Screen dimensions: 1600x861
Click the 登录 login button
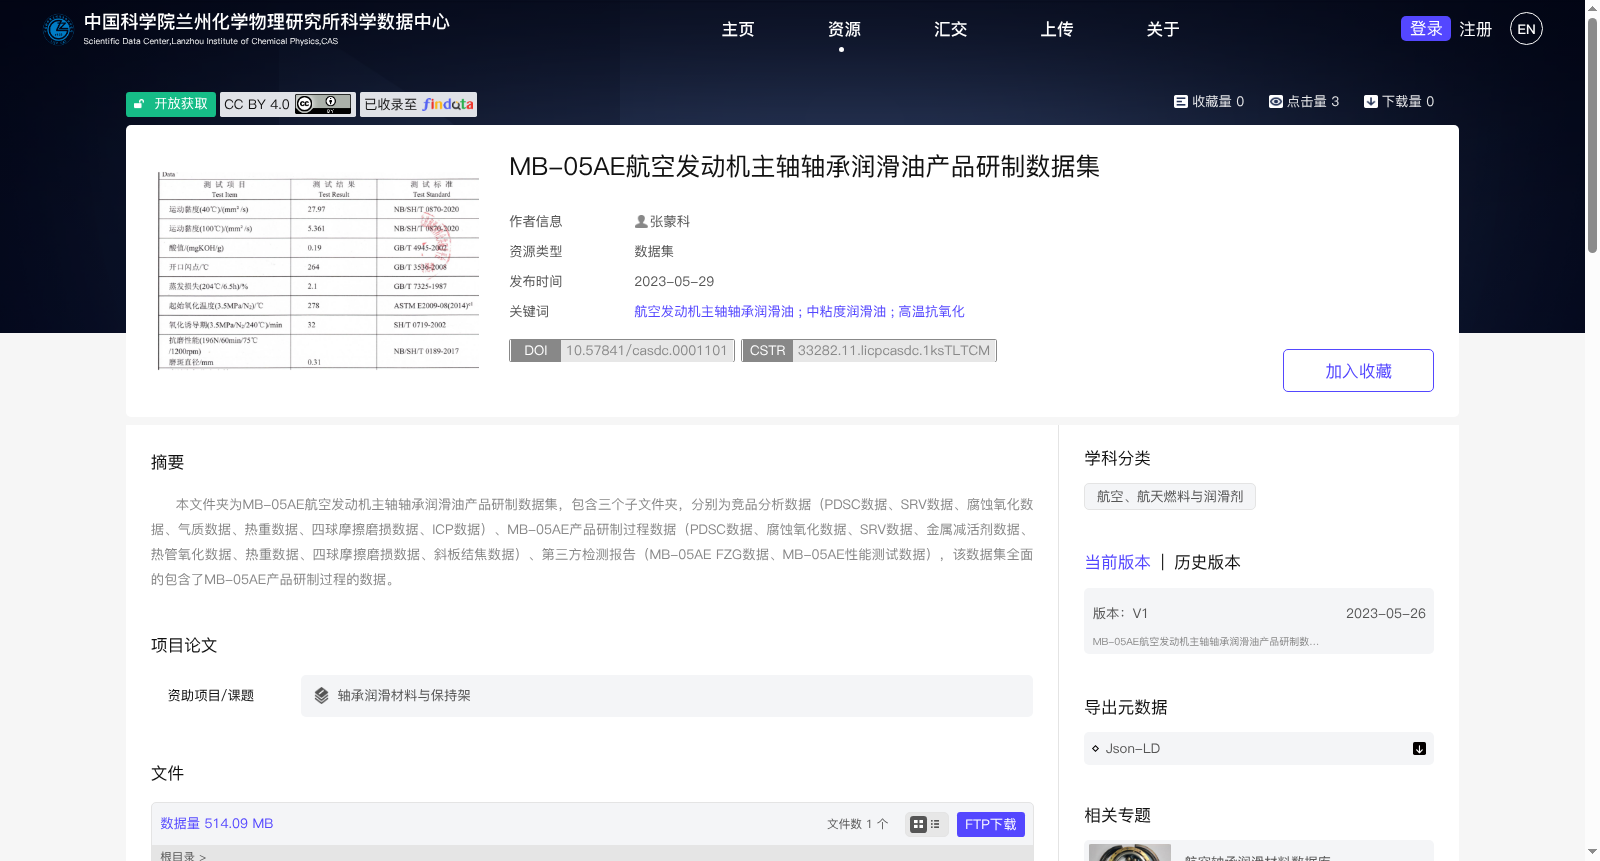pyautogui.click(x=1425, y=28)
